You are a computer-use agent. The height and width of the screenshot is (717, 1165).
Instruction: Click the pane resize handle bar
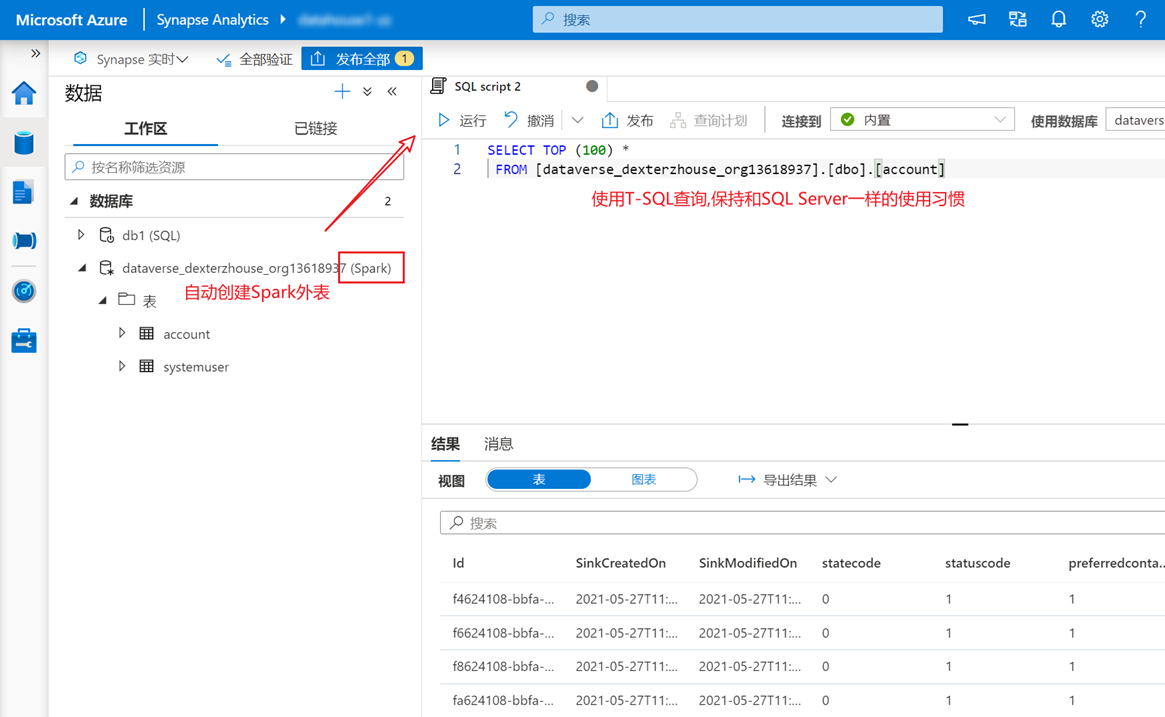[x=960, y=424]
